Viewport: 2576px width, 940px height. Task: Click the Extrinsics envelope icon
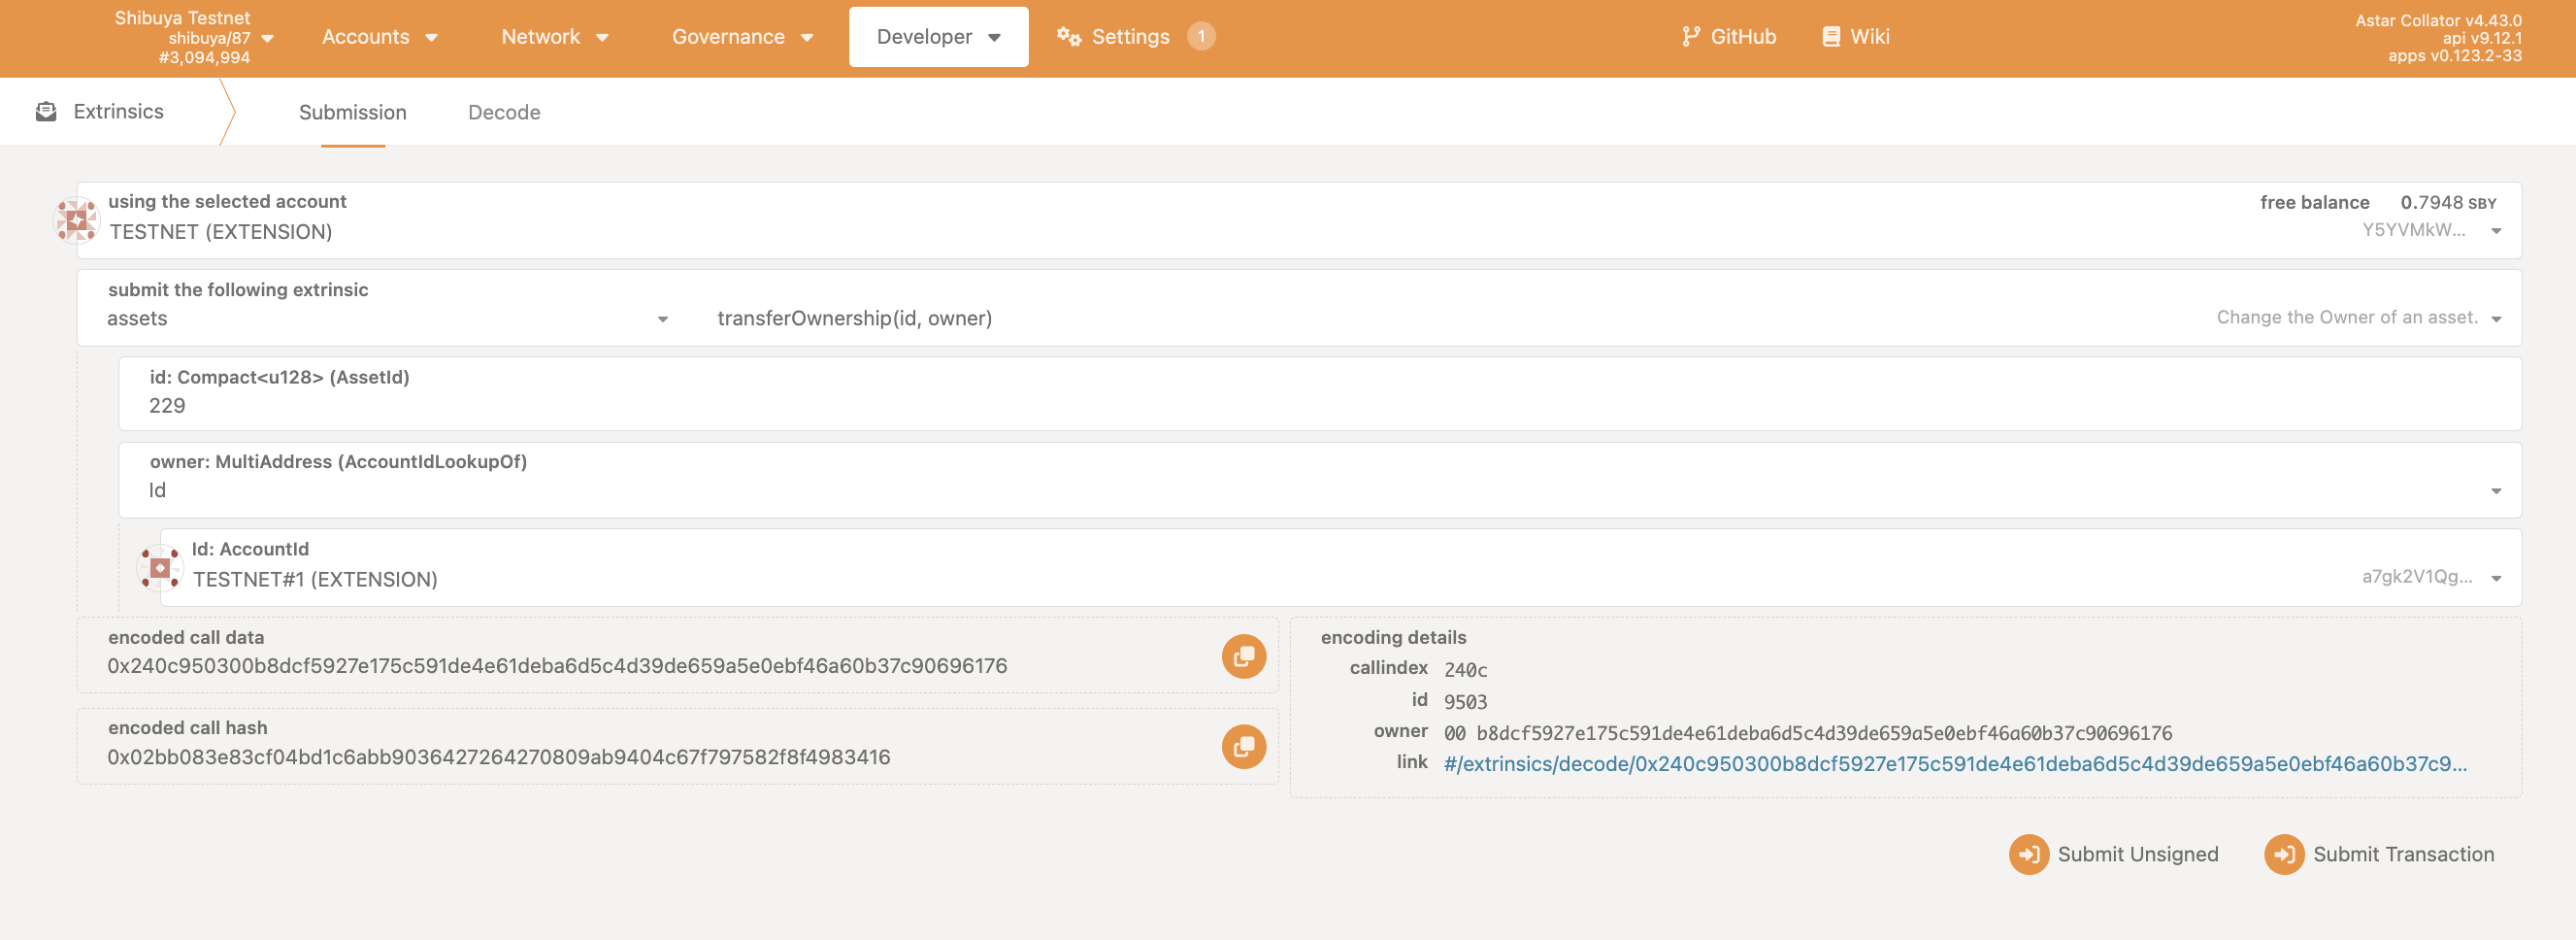46,112
